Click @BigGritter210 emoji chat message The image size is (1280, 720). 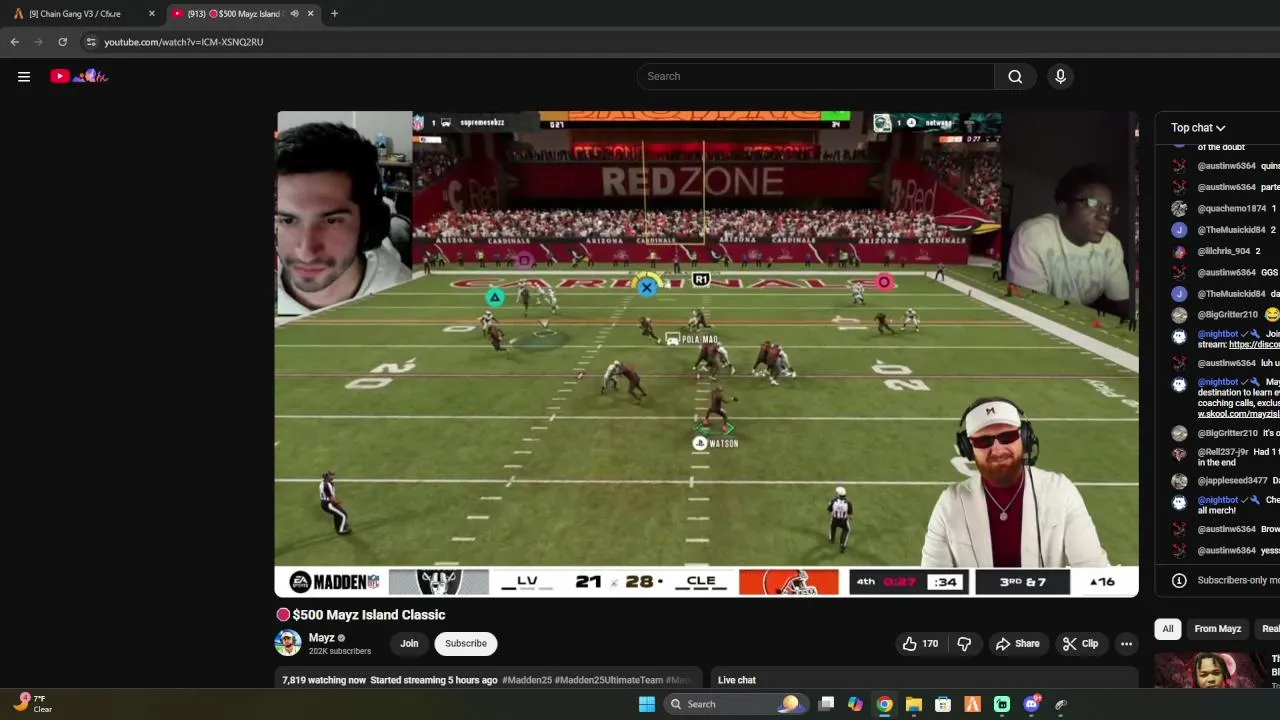(x=1225, y=315)
